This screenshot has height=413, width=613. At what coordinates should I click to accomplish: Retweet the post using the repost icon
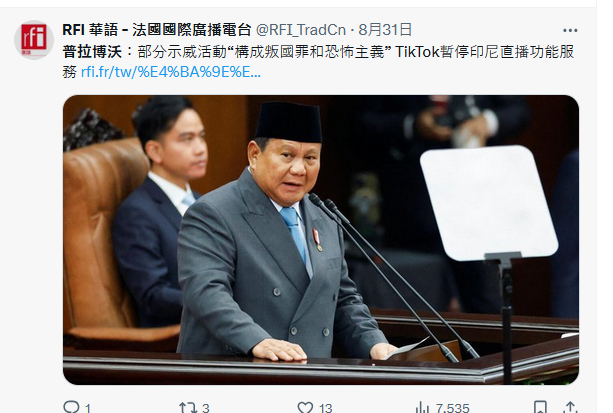[x=188, y=408]
